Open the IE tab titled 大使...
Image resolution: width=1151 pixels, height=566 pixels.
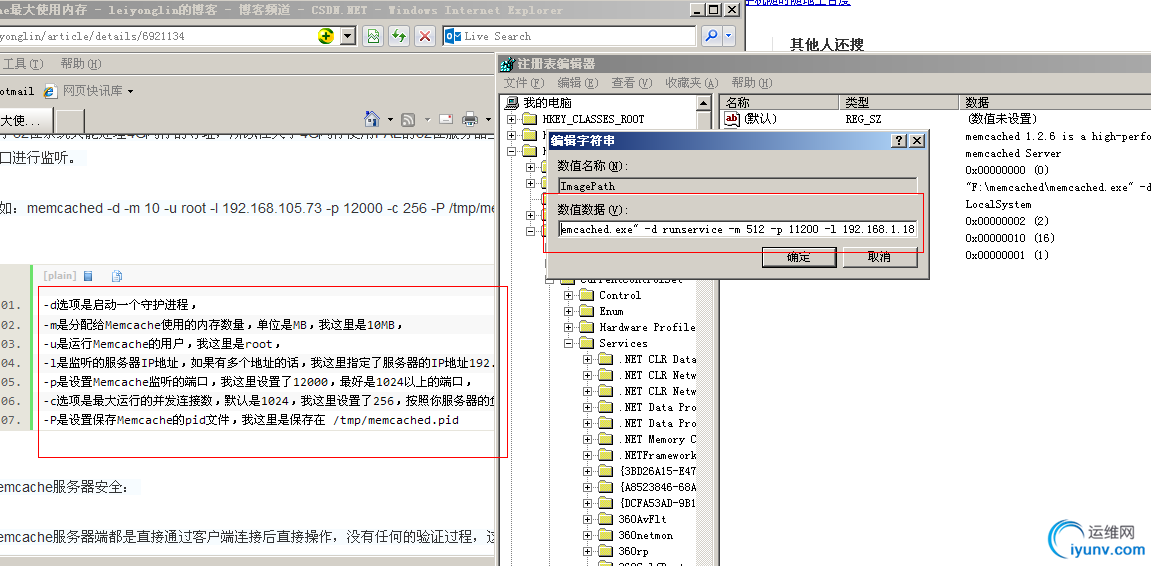click(27, 120)
